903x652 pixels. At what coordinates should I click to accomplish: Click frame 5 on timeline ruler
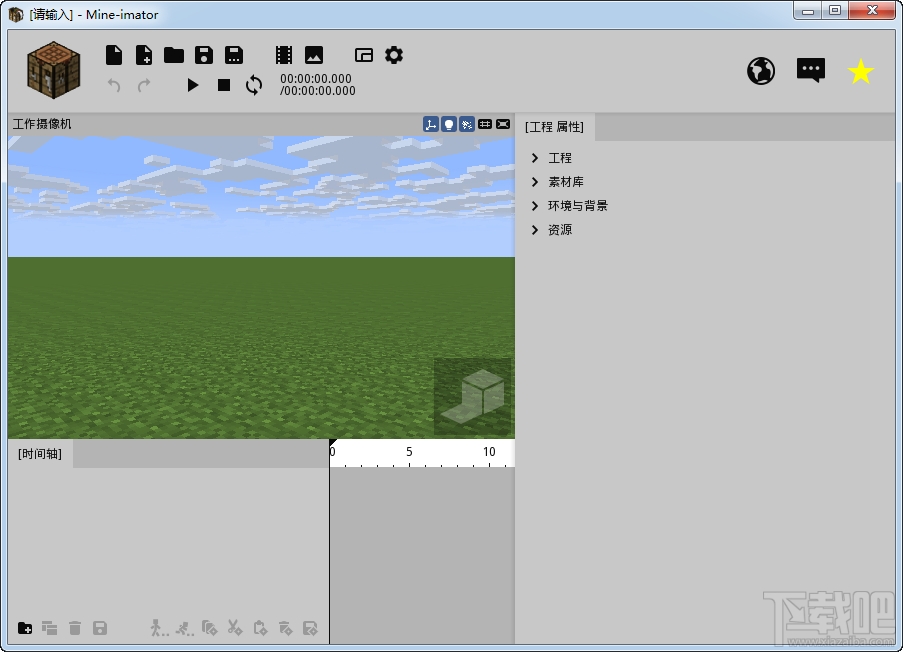(409, 452)
